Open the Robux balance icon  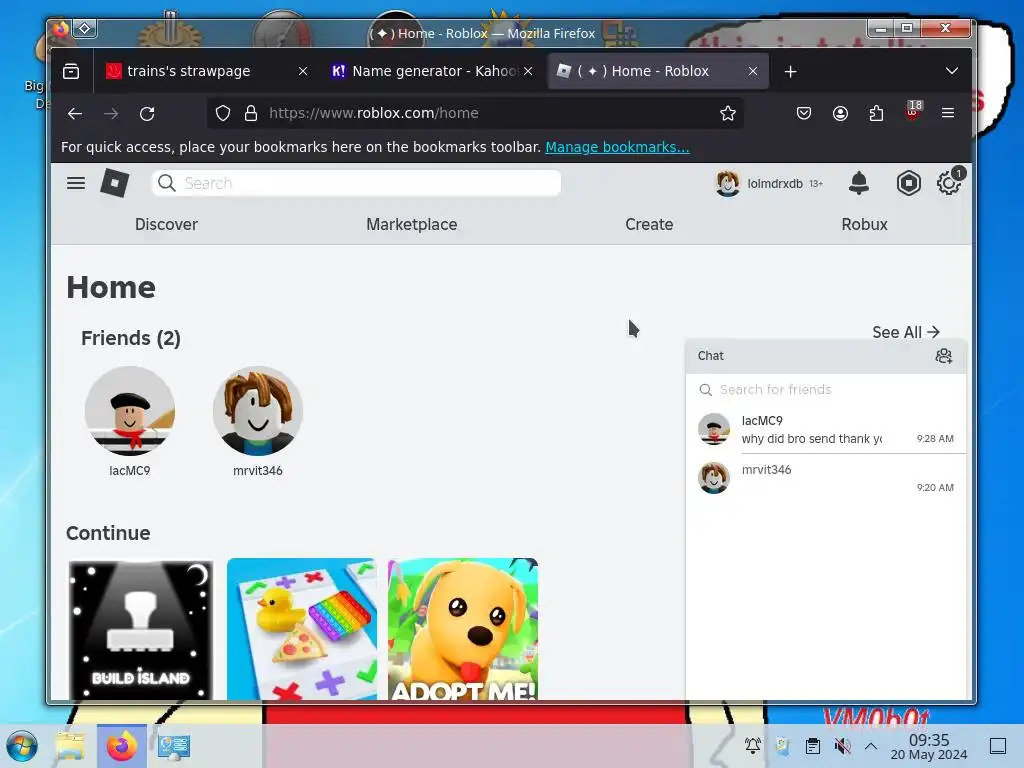click(908, 184)
